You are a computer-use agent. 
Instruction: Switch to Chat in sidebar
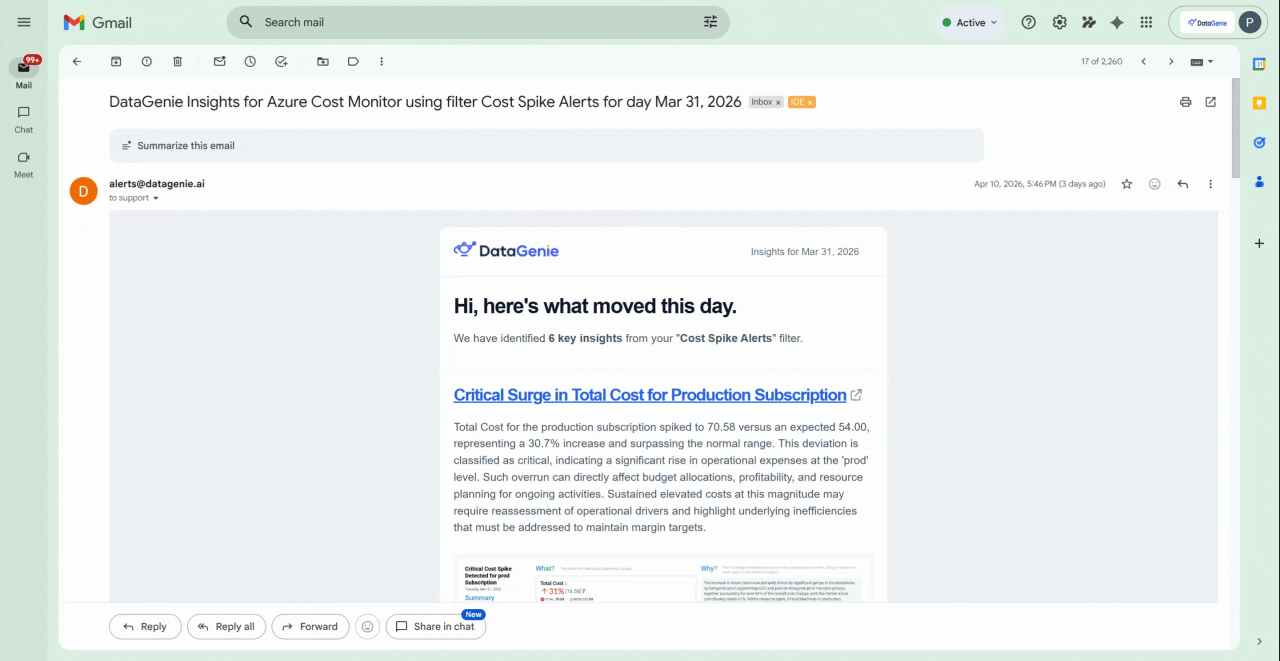[24, 119]
